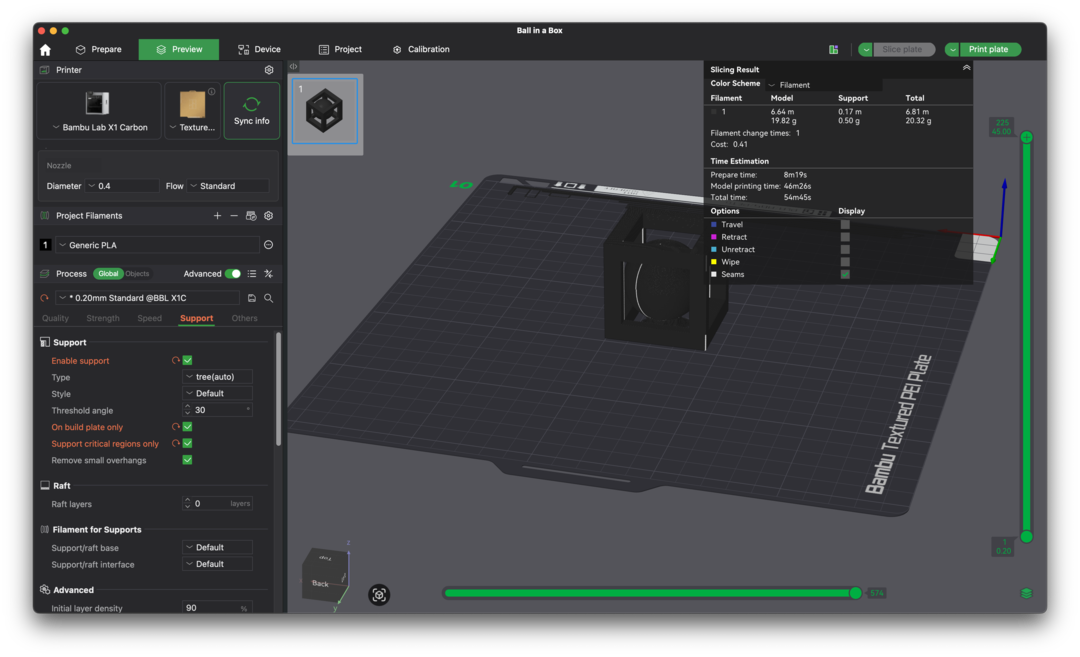
Task: Open Support/raft interface filament dropdown
Action: point(217,564)
